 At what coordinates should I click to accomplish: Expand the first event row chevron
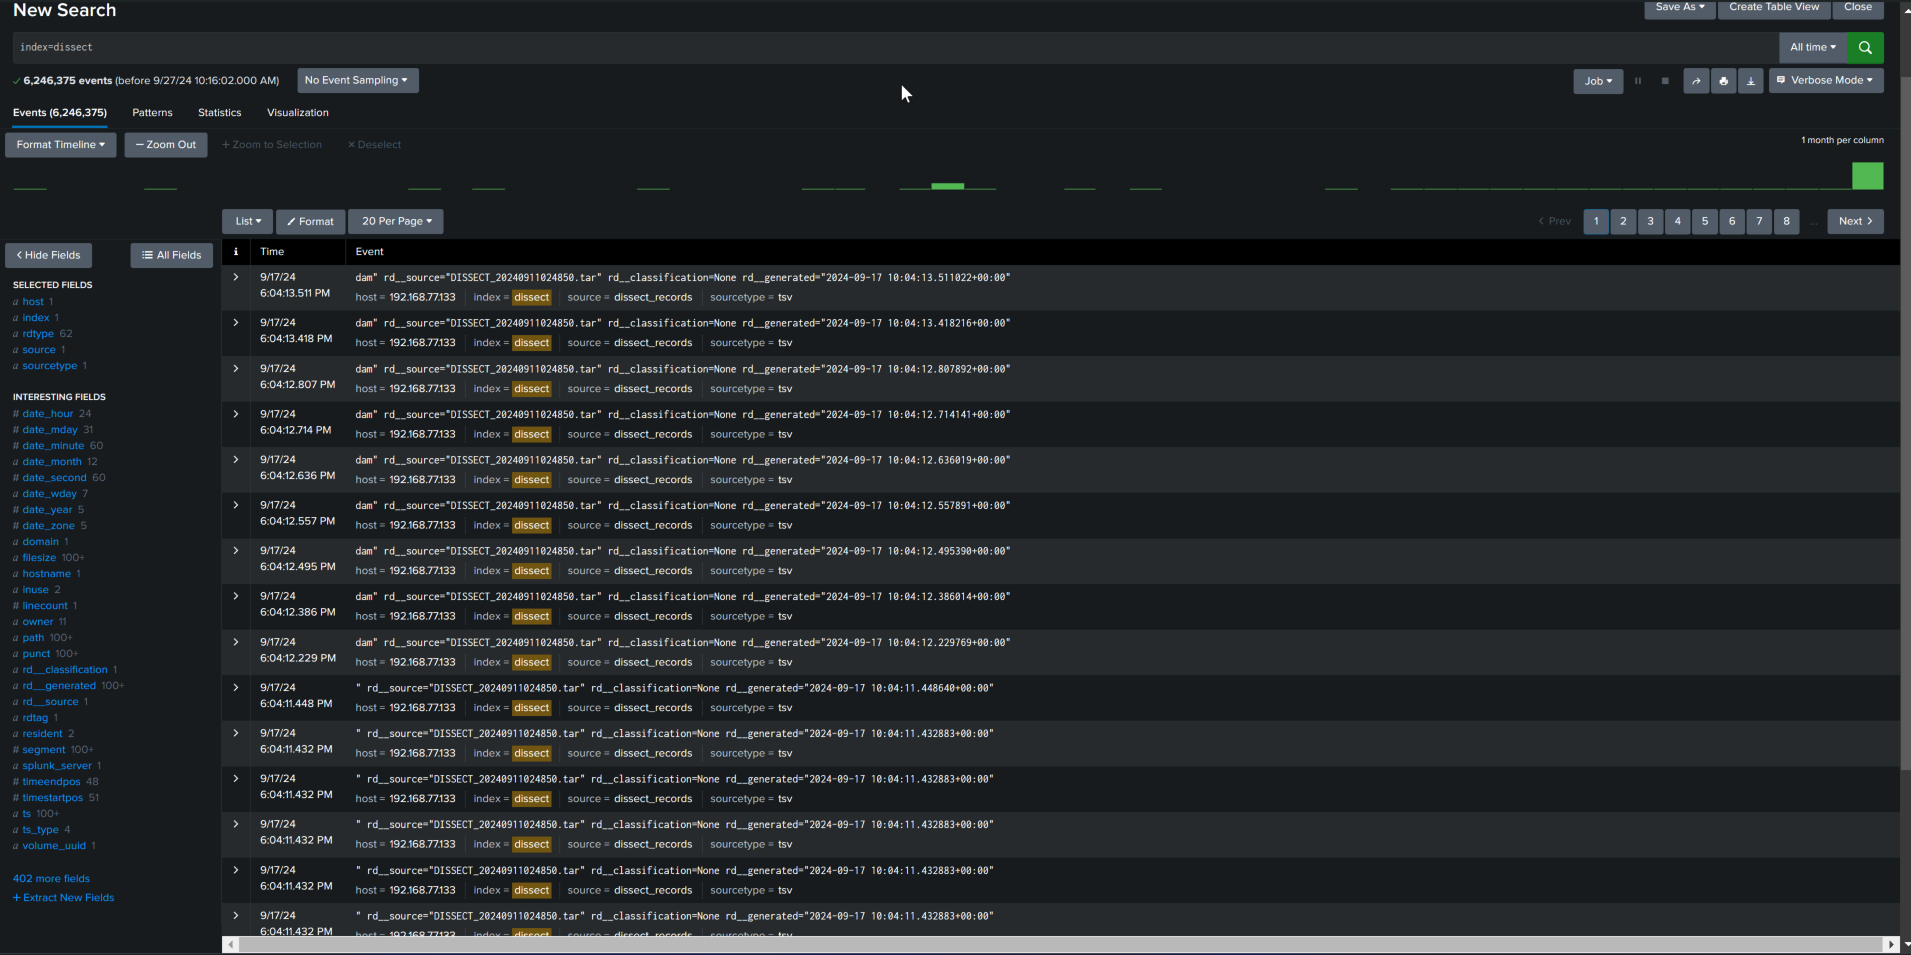point(236,277)
